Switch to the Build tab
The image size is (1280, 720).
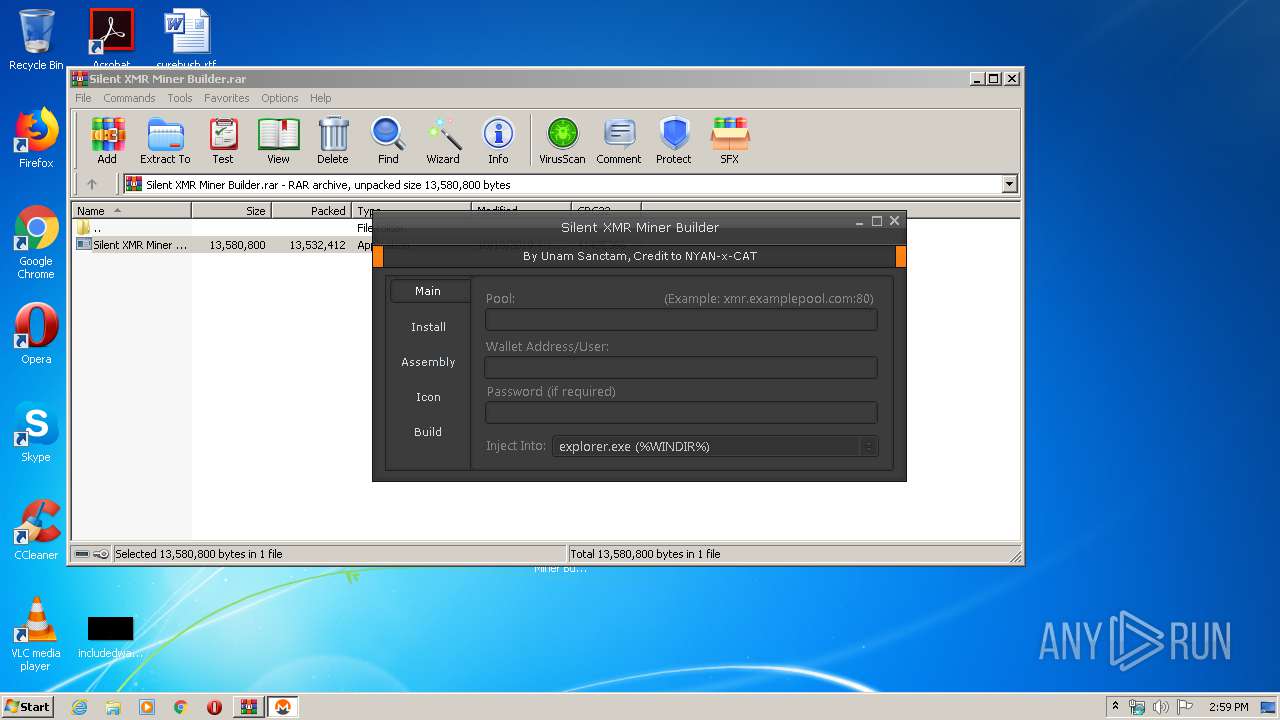(428, 432)
